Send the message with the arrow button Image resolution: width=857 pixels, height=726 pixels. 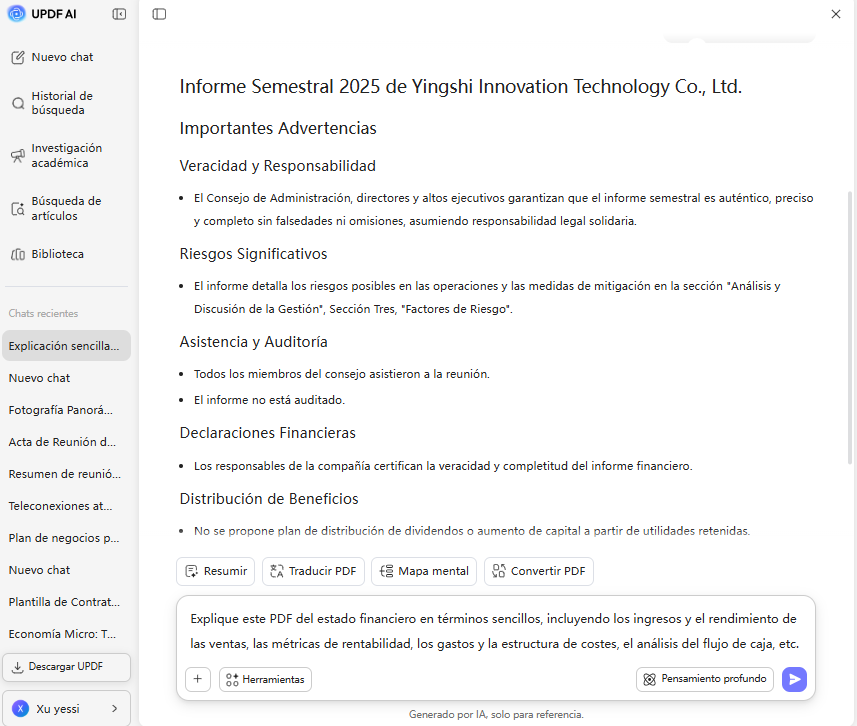(x=794, y=679)
